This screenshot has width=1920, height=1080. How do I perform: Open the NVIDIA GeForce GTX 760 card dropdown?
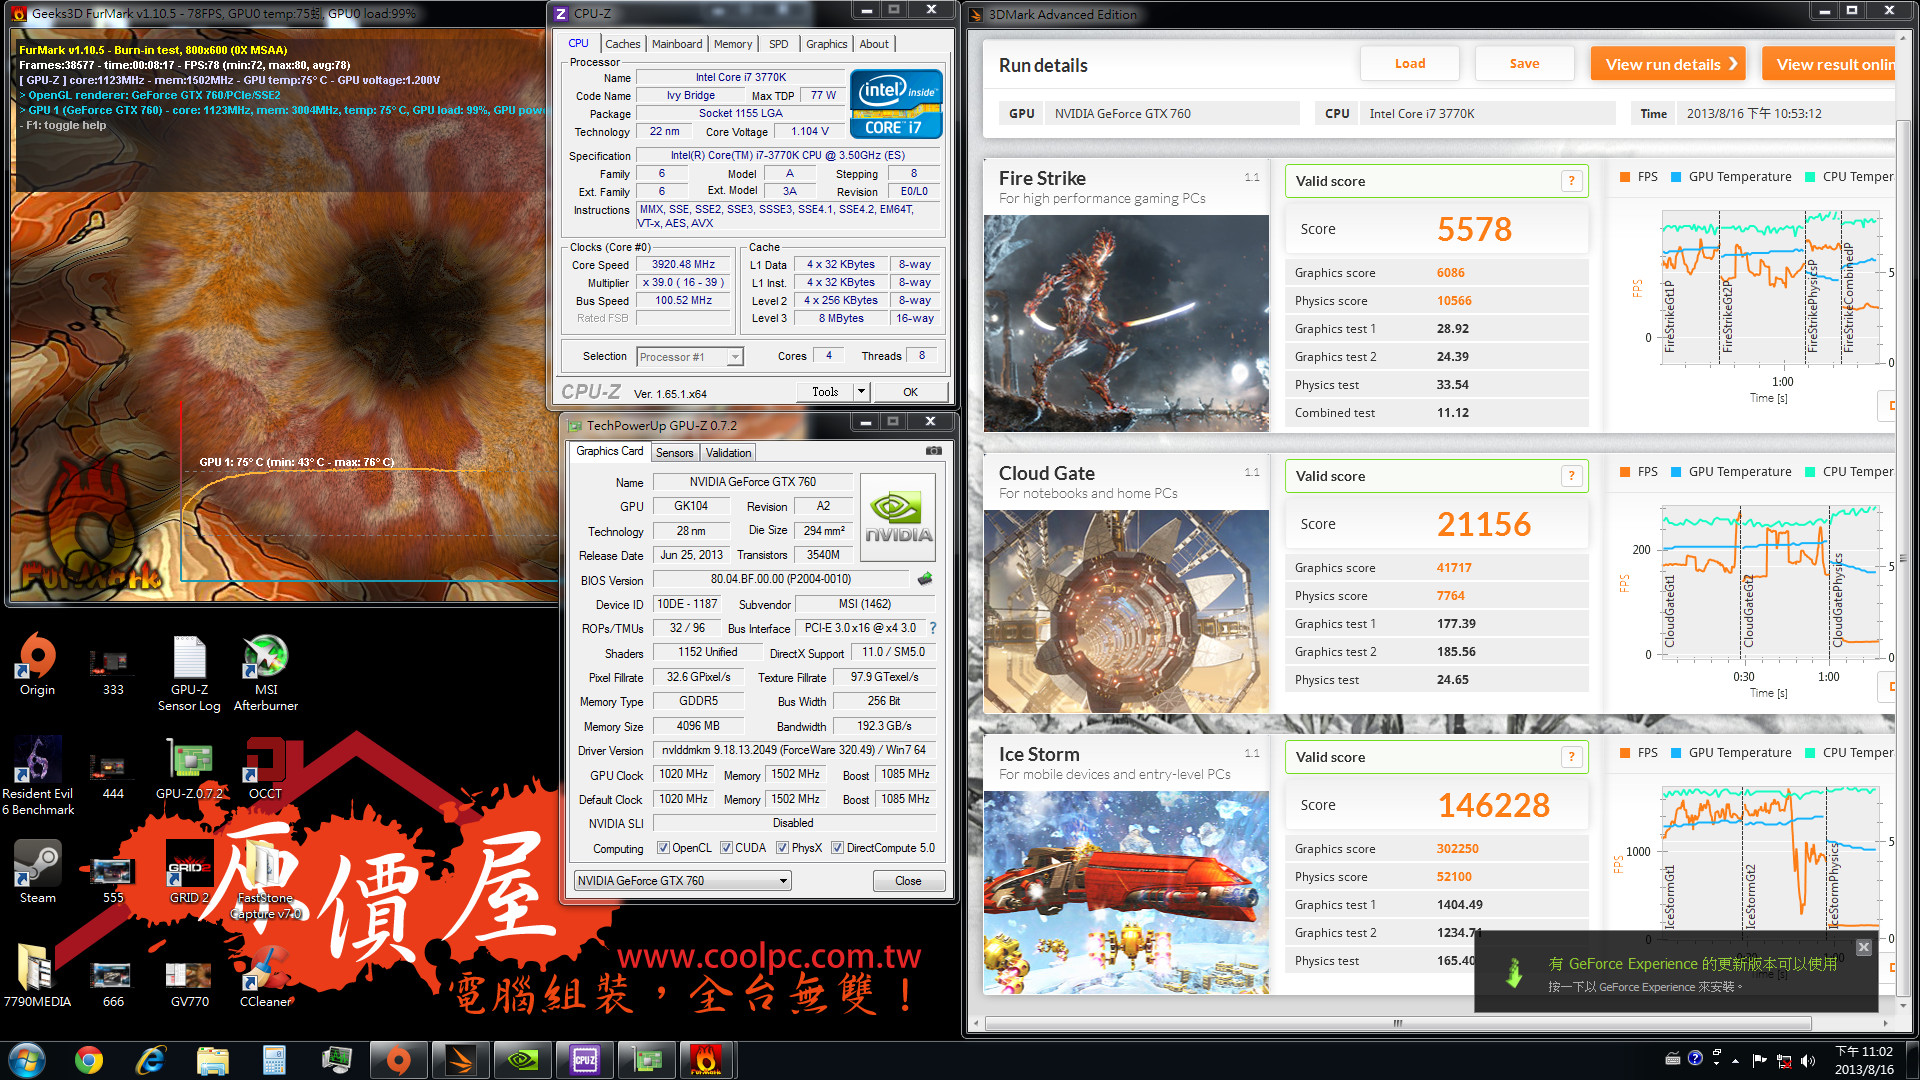[x=683, y=881]
